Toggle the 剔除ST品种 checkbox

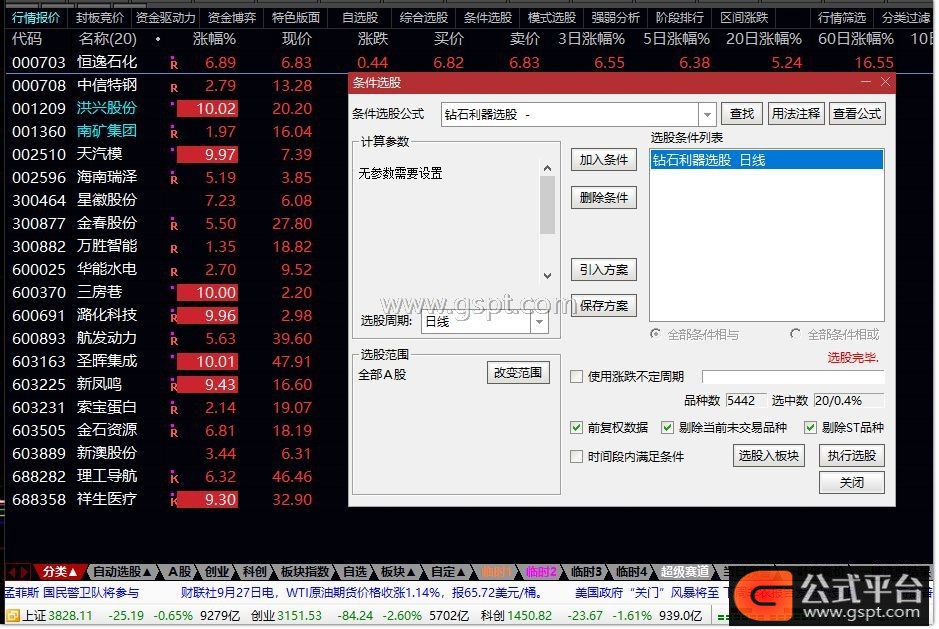tap(810, 428)
